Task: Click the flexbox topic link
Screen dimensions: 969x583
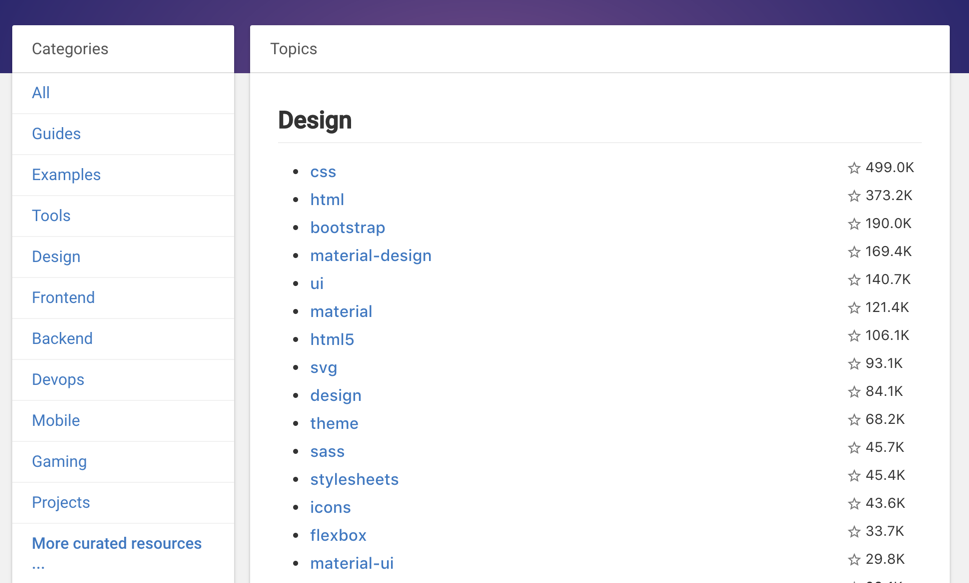Action: click(338, 535)
